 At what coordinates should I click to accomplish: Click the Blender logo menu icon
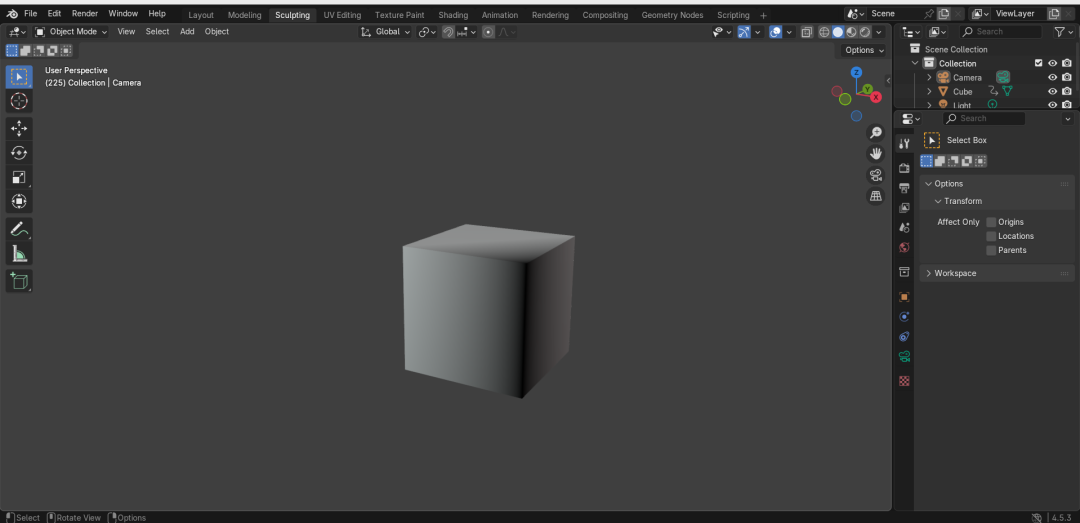pos(12,14)
